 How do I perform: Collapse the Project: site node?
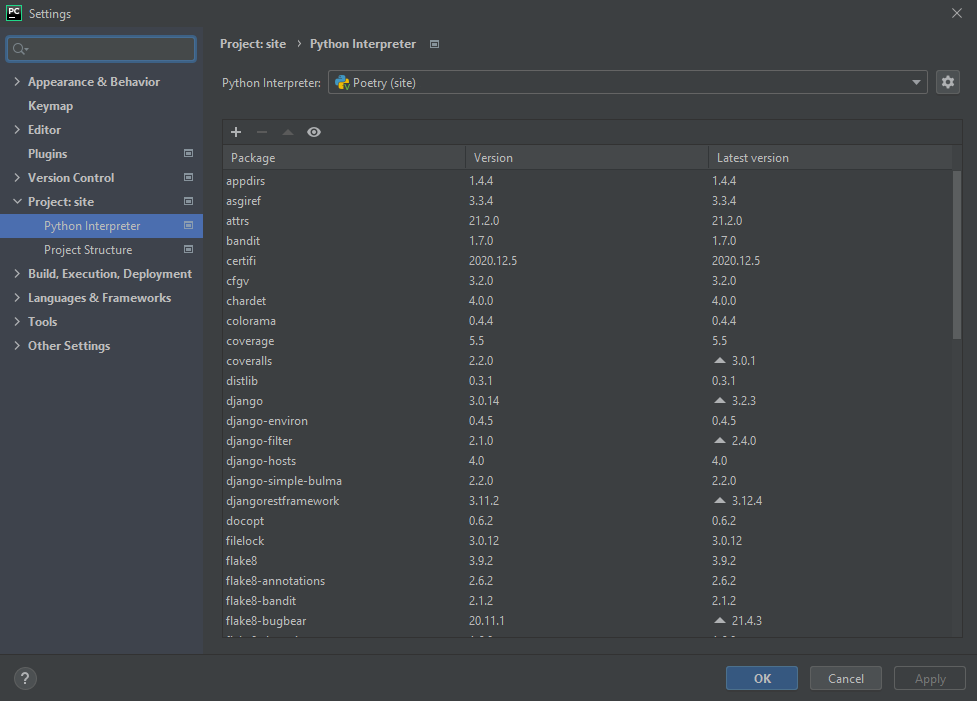[18, 201]
